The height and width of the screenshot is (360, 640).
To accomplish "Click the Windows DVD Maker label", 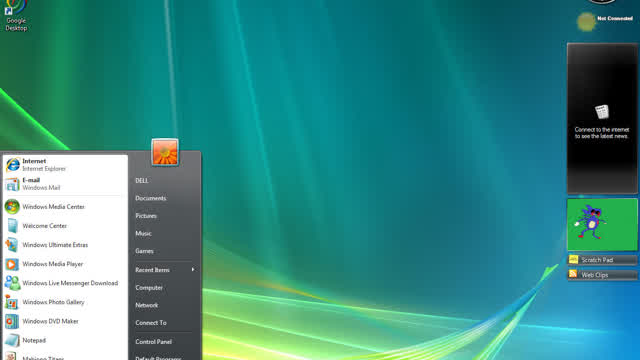I will (x=50, y=321).
